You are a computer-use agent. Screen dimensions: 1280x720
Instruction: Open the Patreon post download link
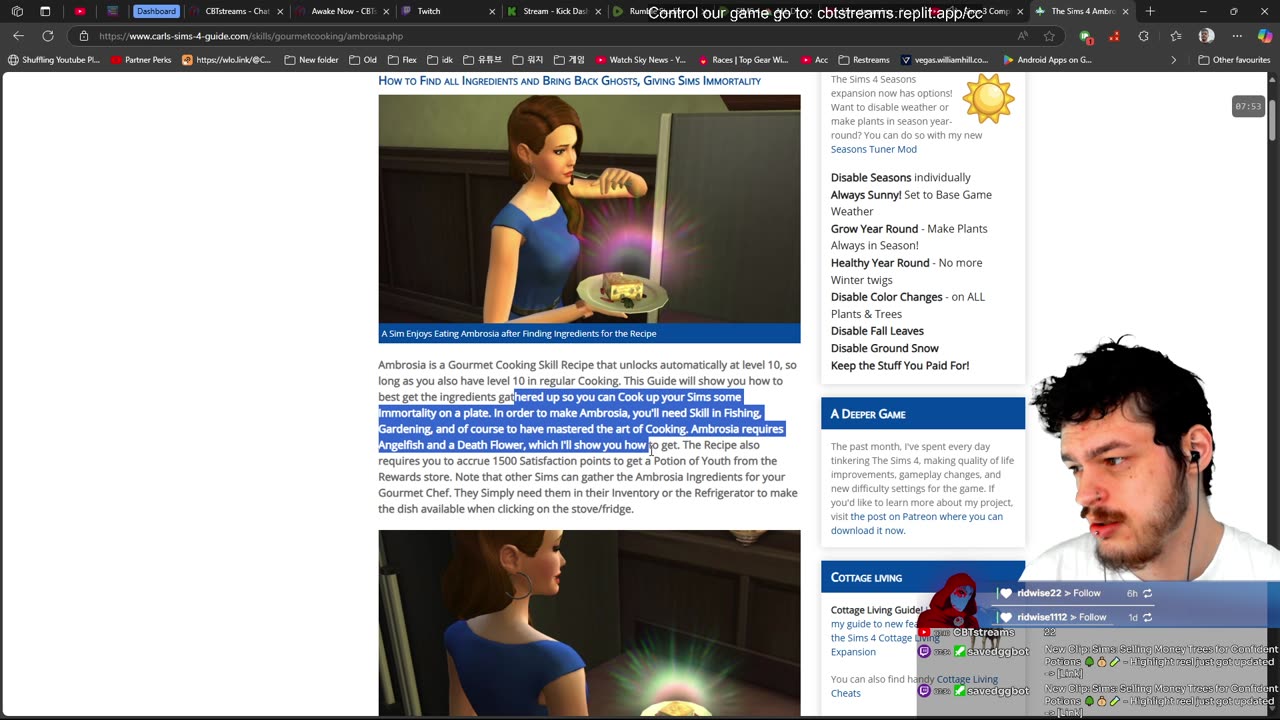(x=916, y=523)
